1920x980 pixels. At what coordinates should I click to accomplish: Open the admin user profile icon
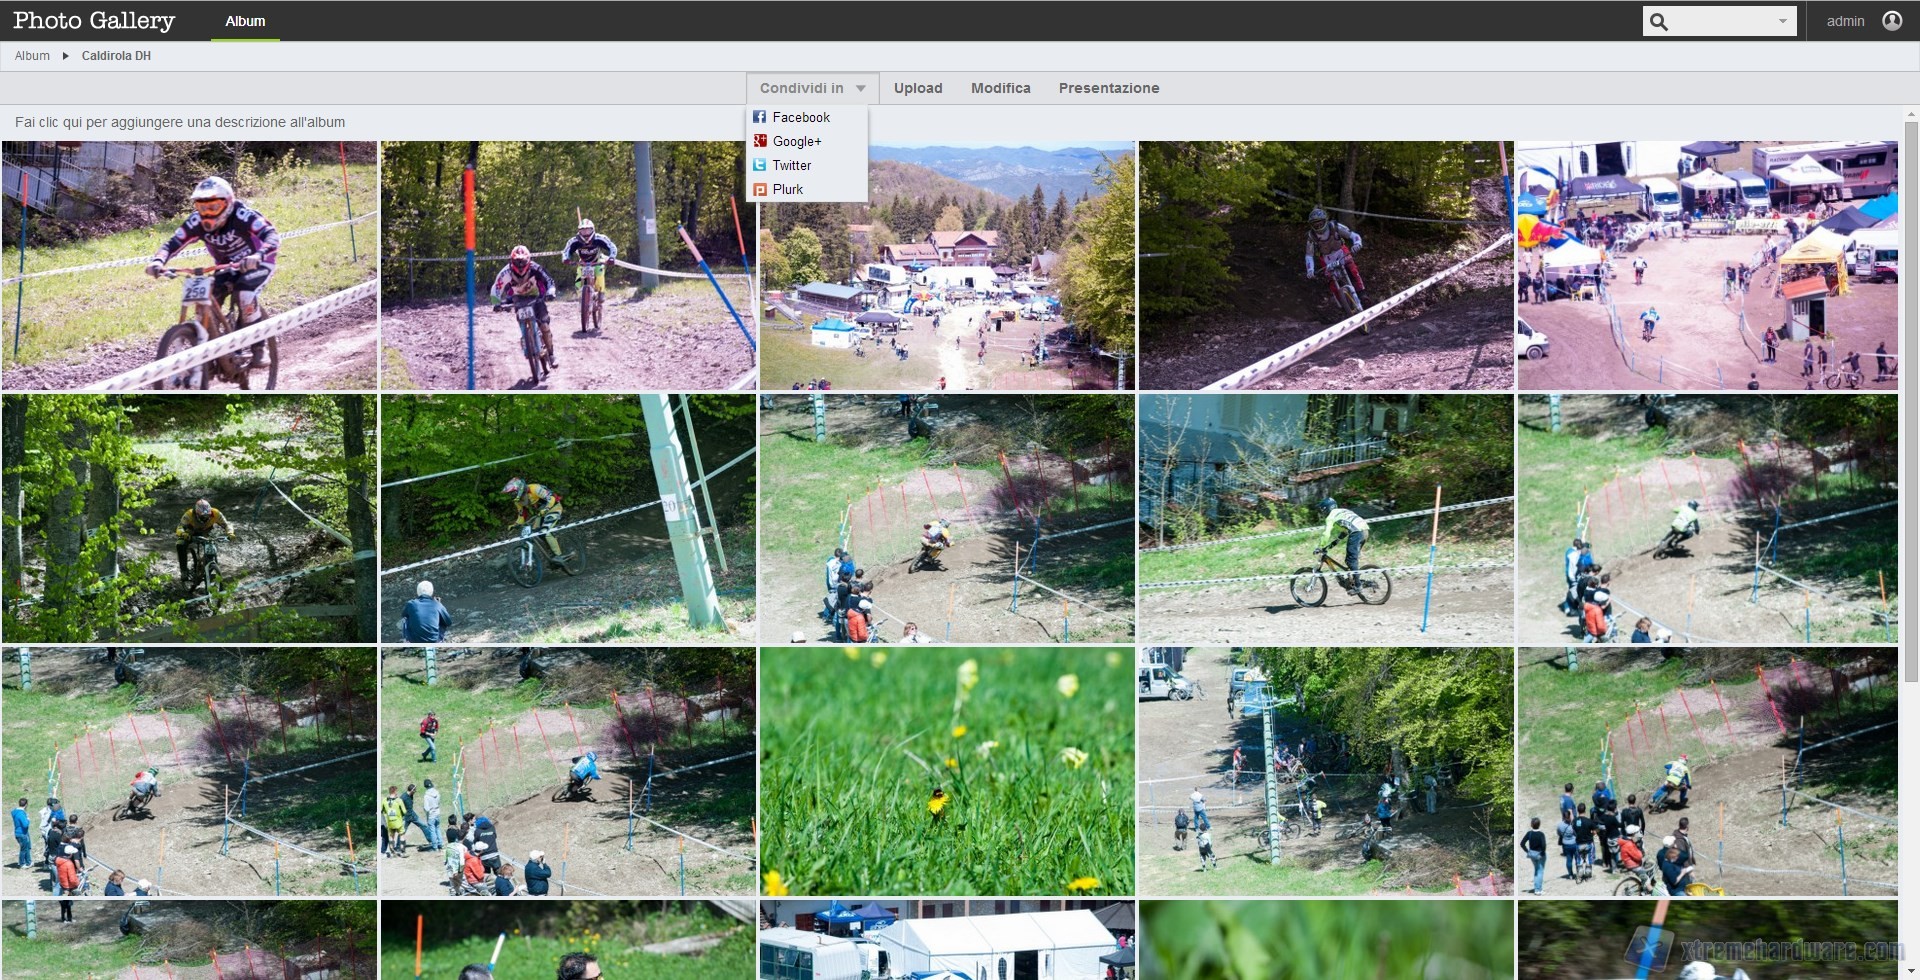coord(1892,21)
